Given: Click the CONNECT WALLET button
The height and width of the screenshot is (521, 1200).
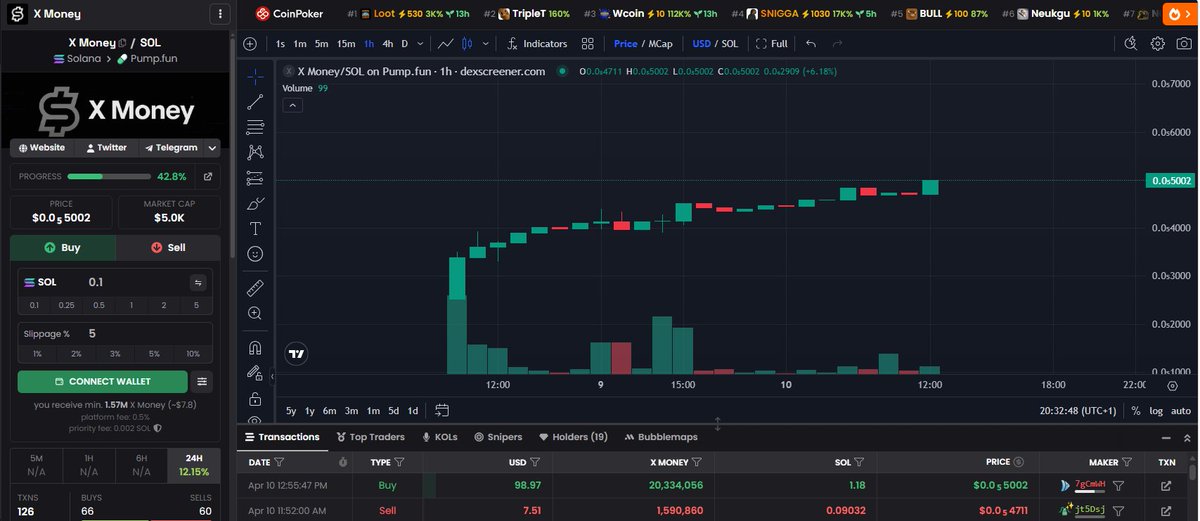Looking at the screenshot, I should pos(102,382).
